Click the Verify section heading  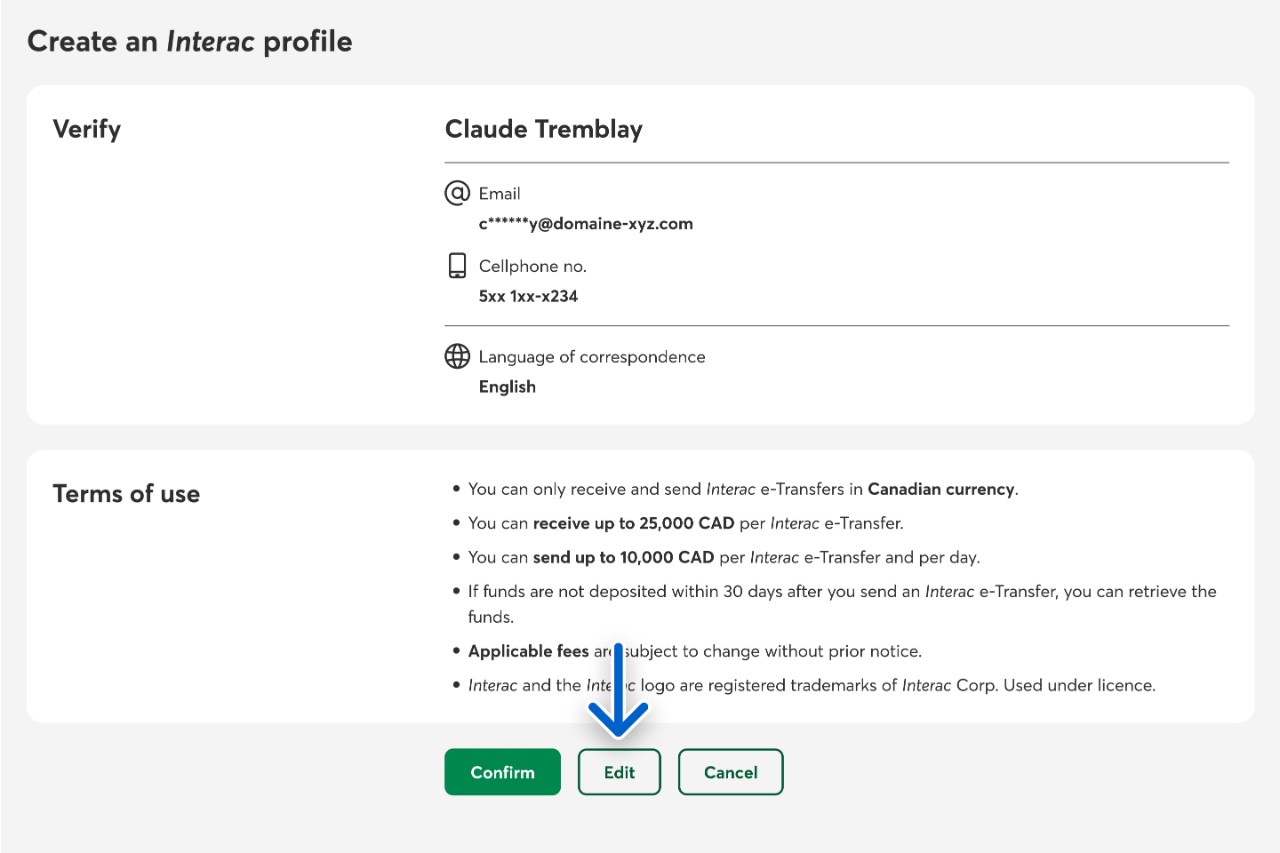point(86,129)
